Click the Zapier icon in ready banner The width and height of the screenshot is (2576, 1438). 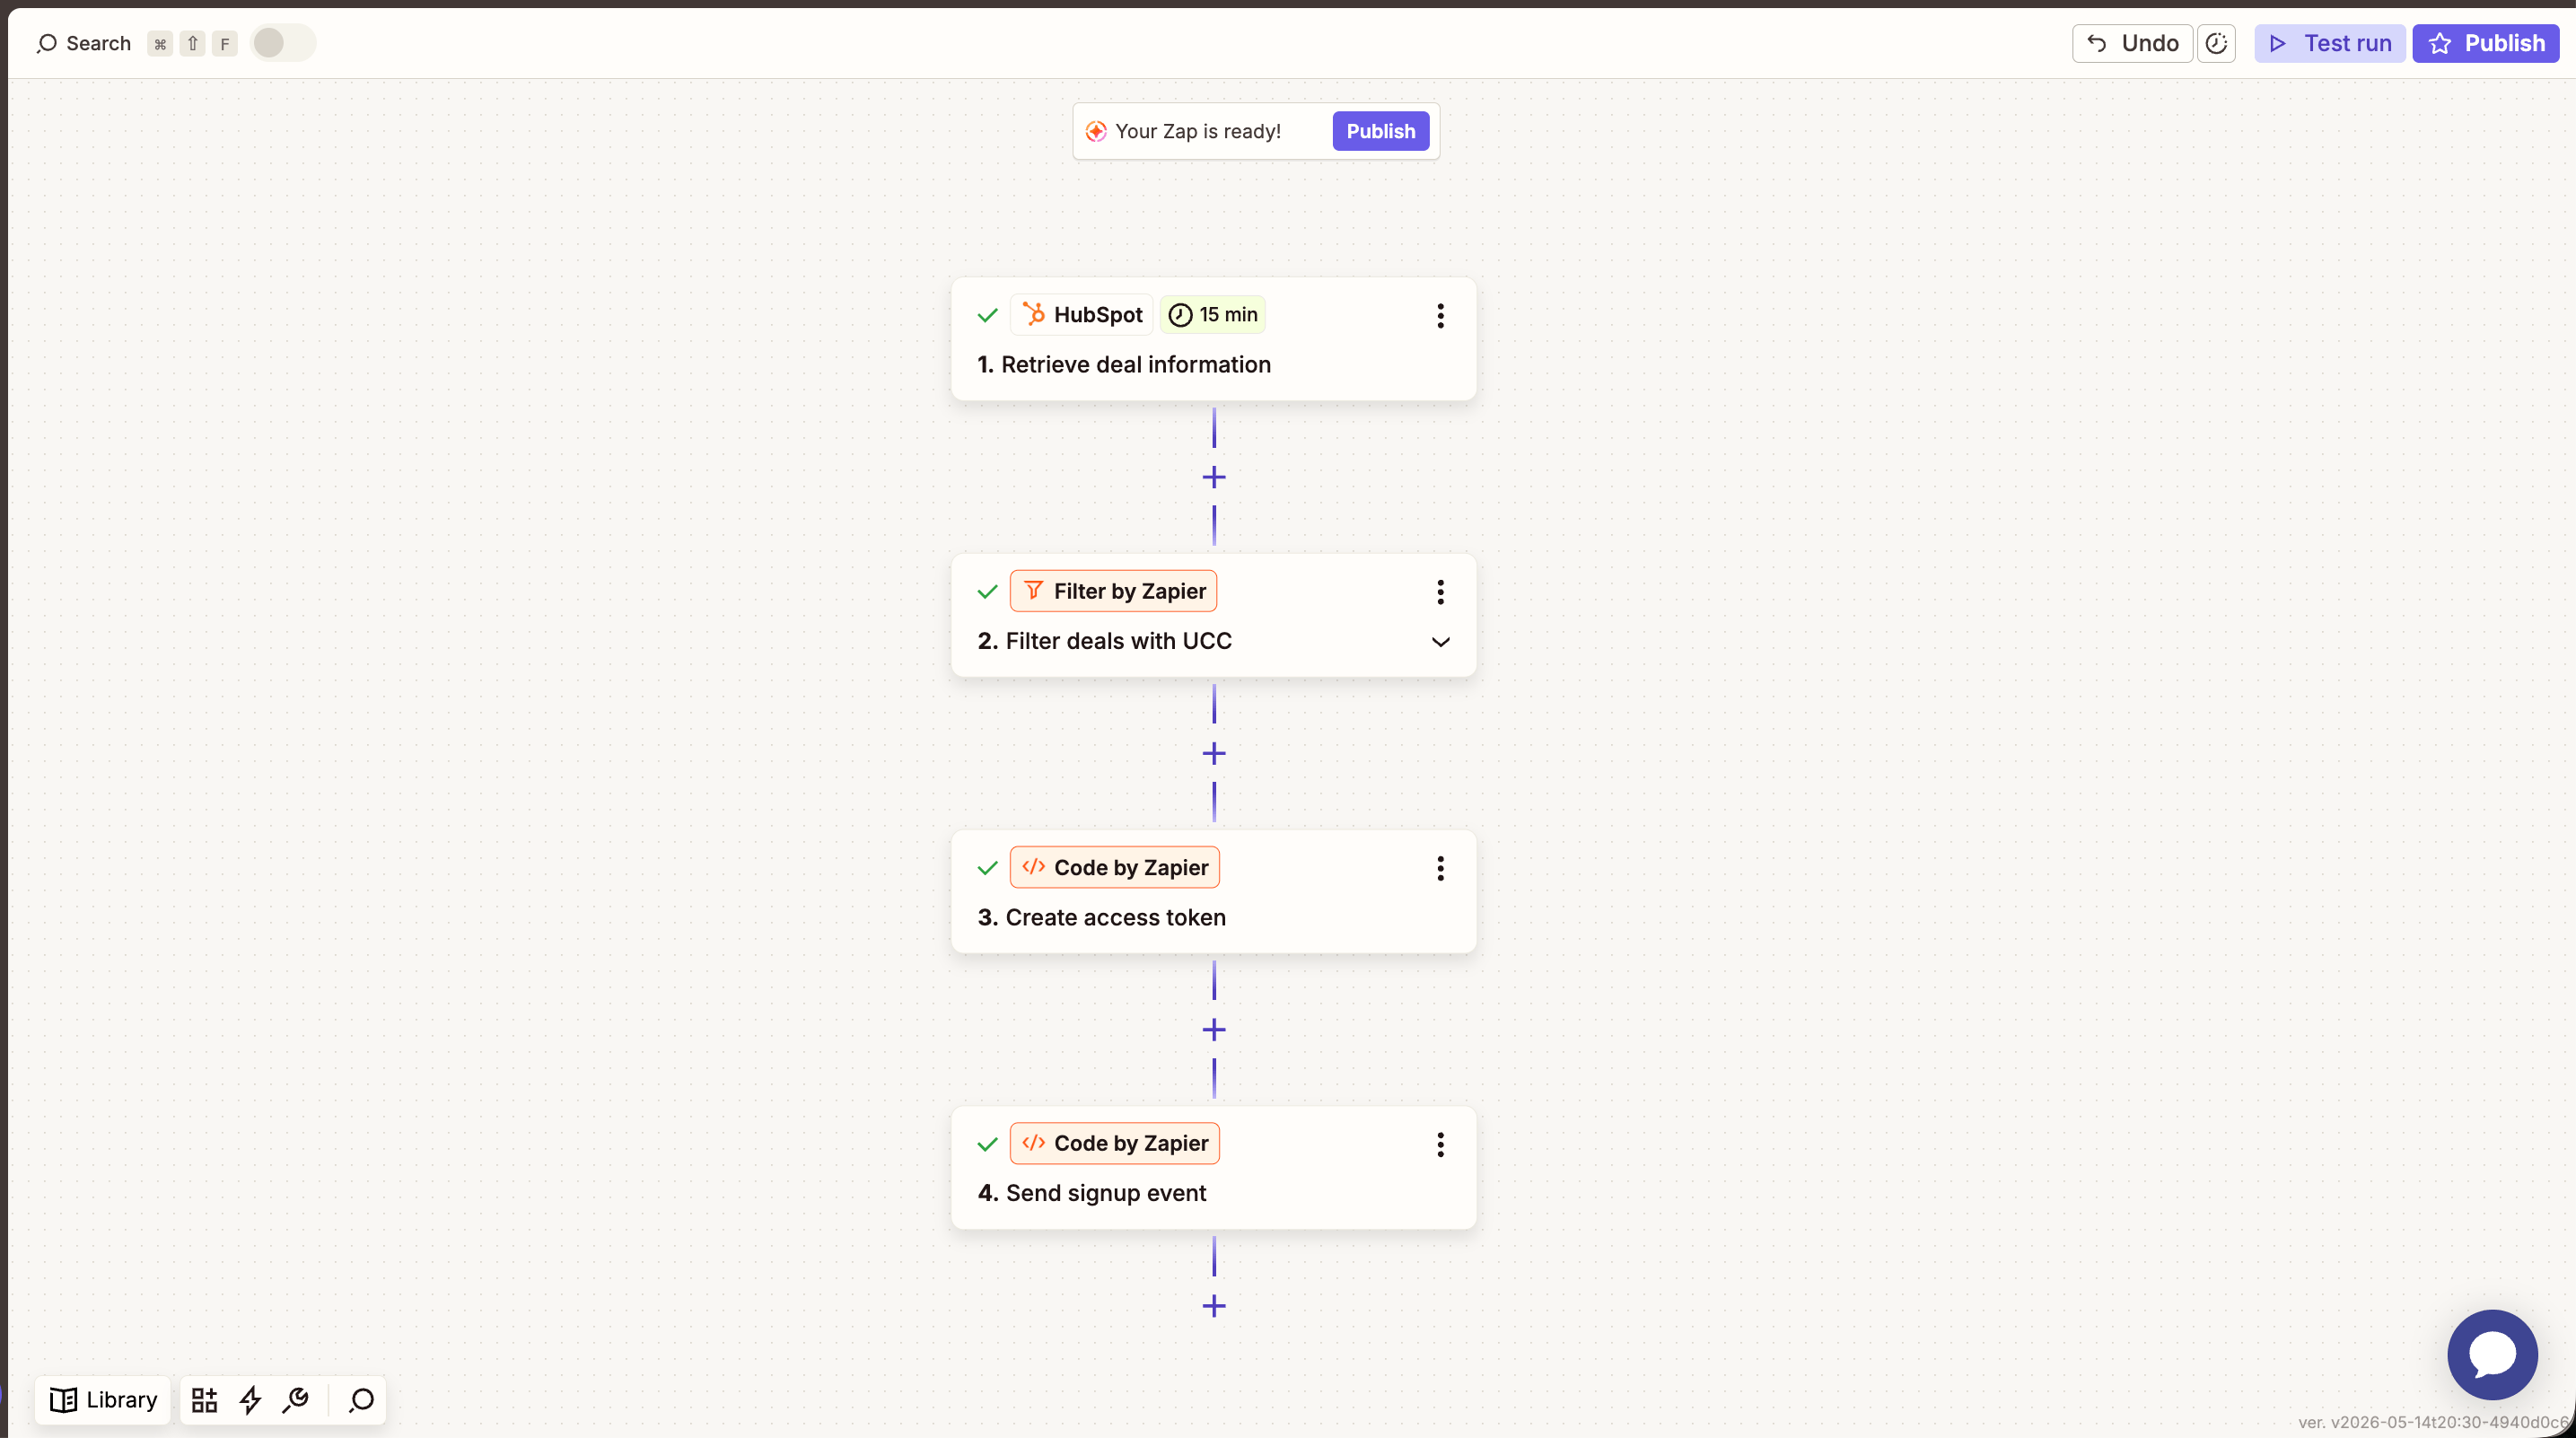[1096, 131]
